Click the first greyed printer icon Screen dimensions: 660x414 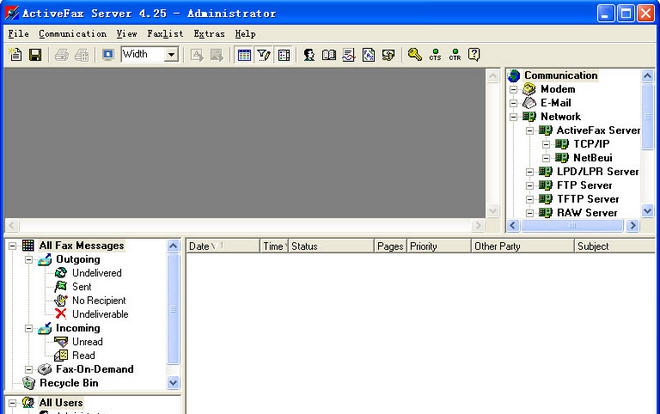(61, 55)
